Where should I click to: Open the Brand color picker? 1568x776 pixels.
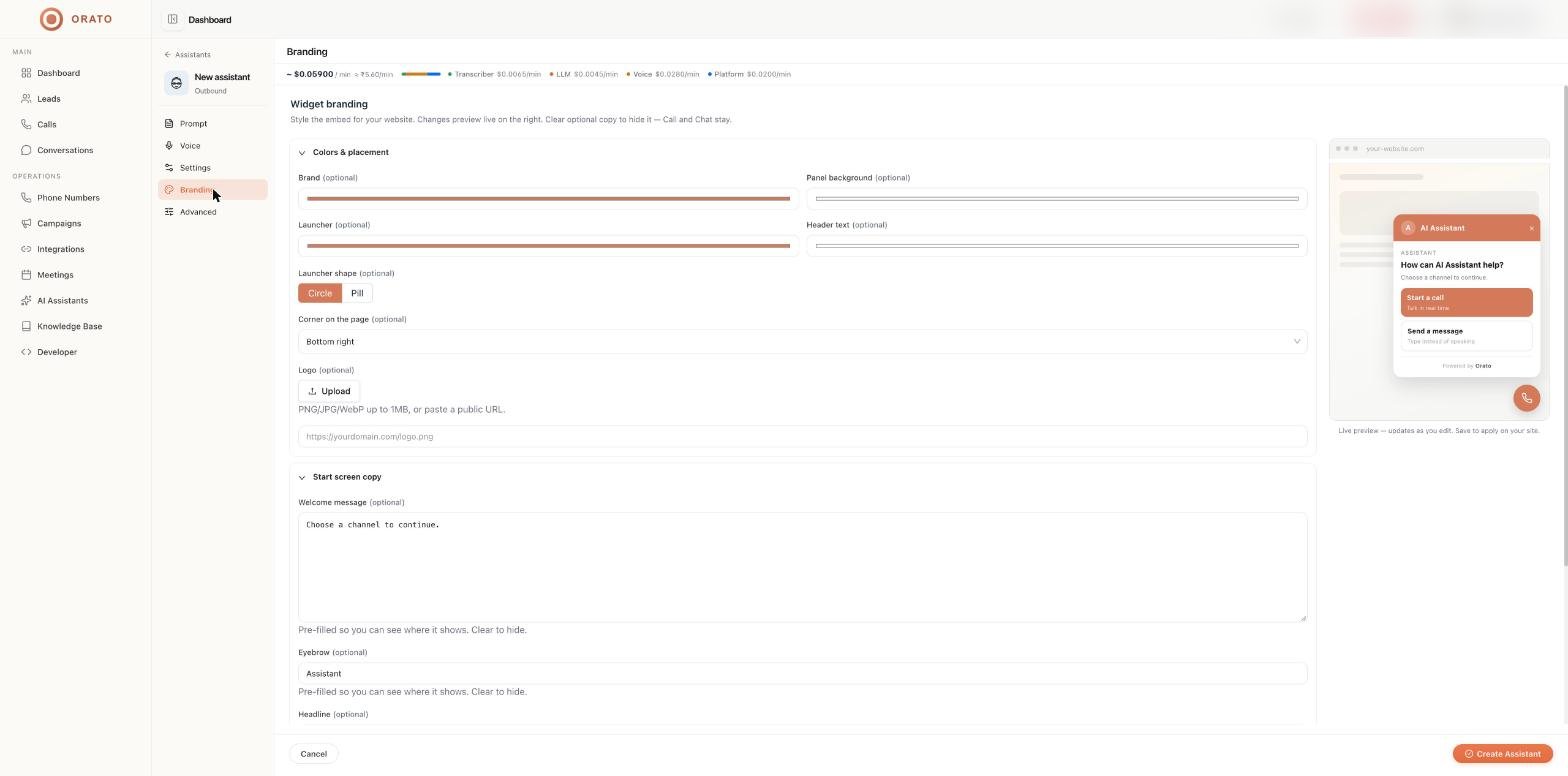[548, 199]
